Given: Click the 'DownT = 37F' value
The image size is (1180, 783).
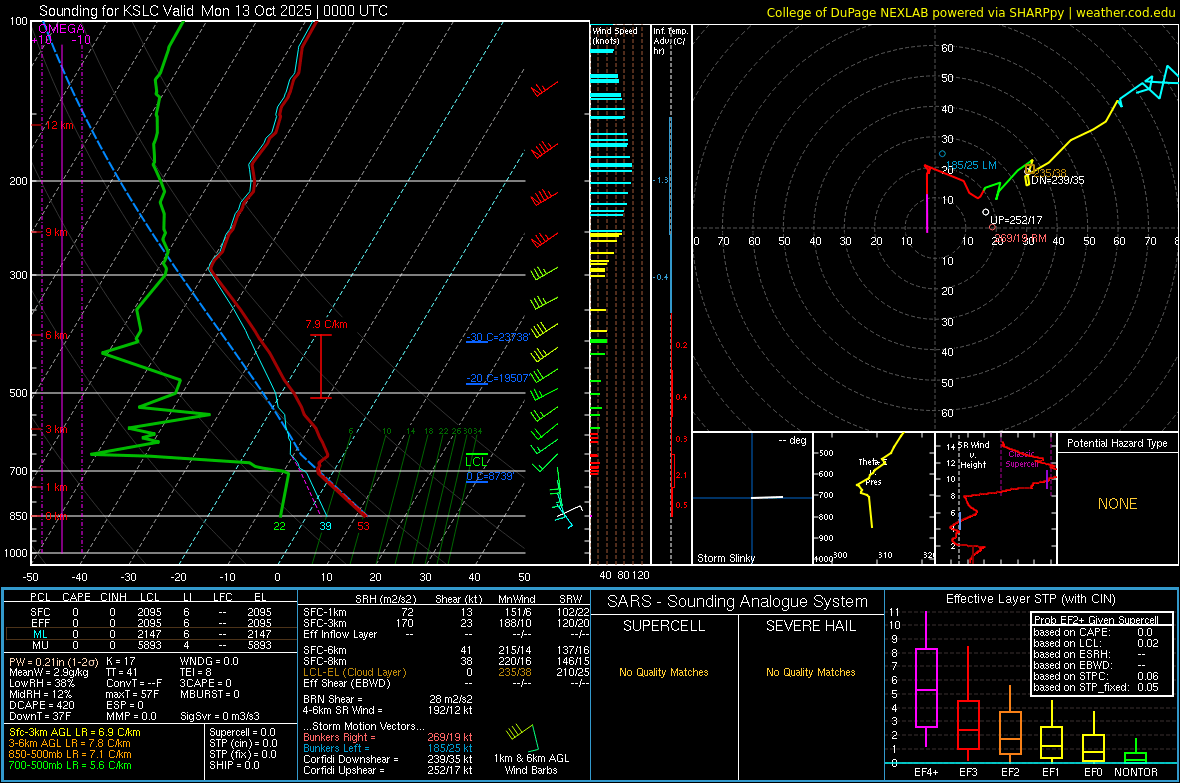Looking at the screenshot, I should click(40, 717).
